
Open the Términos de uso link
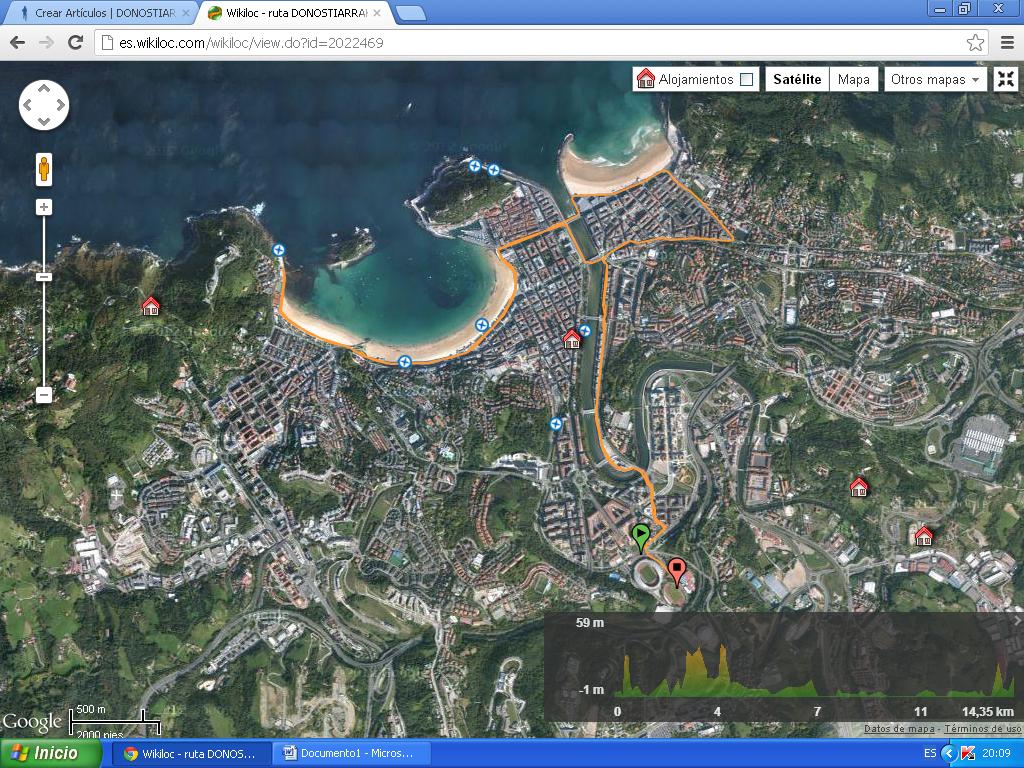pos(982,729)
